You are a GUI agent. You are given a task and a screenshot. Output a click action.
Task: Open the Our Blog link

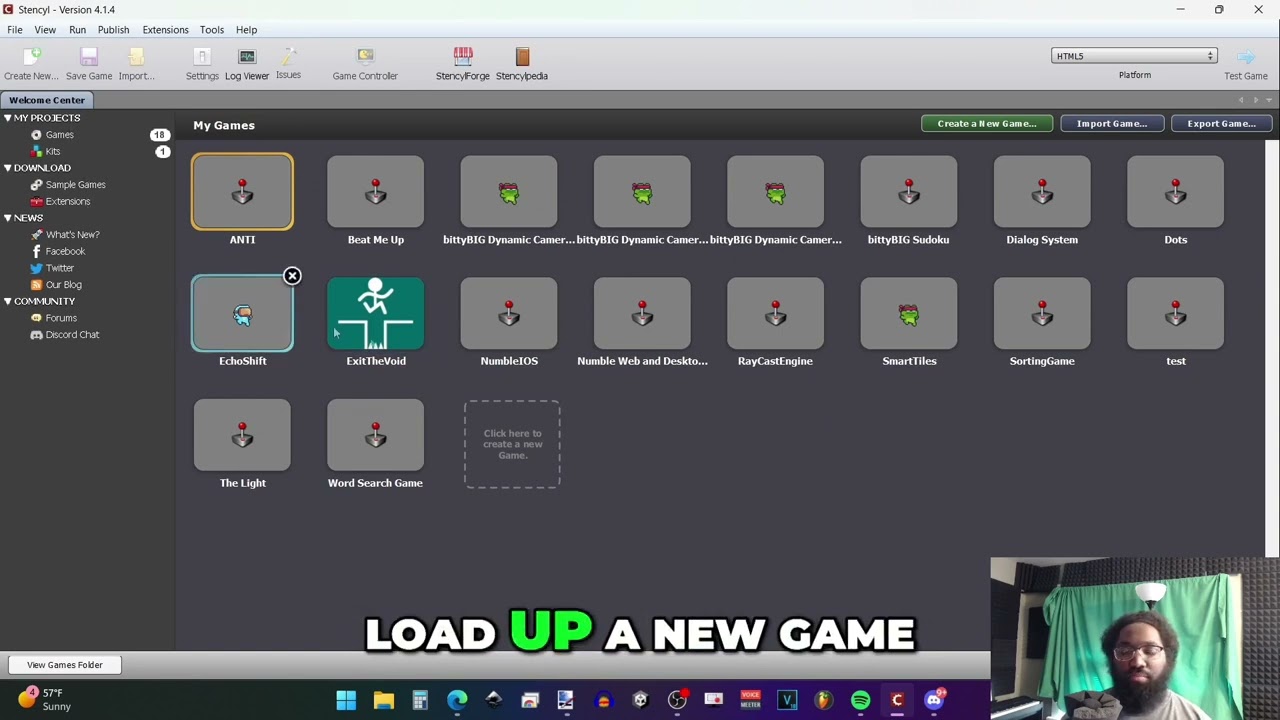[63, 285]
